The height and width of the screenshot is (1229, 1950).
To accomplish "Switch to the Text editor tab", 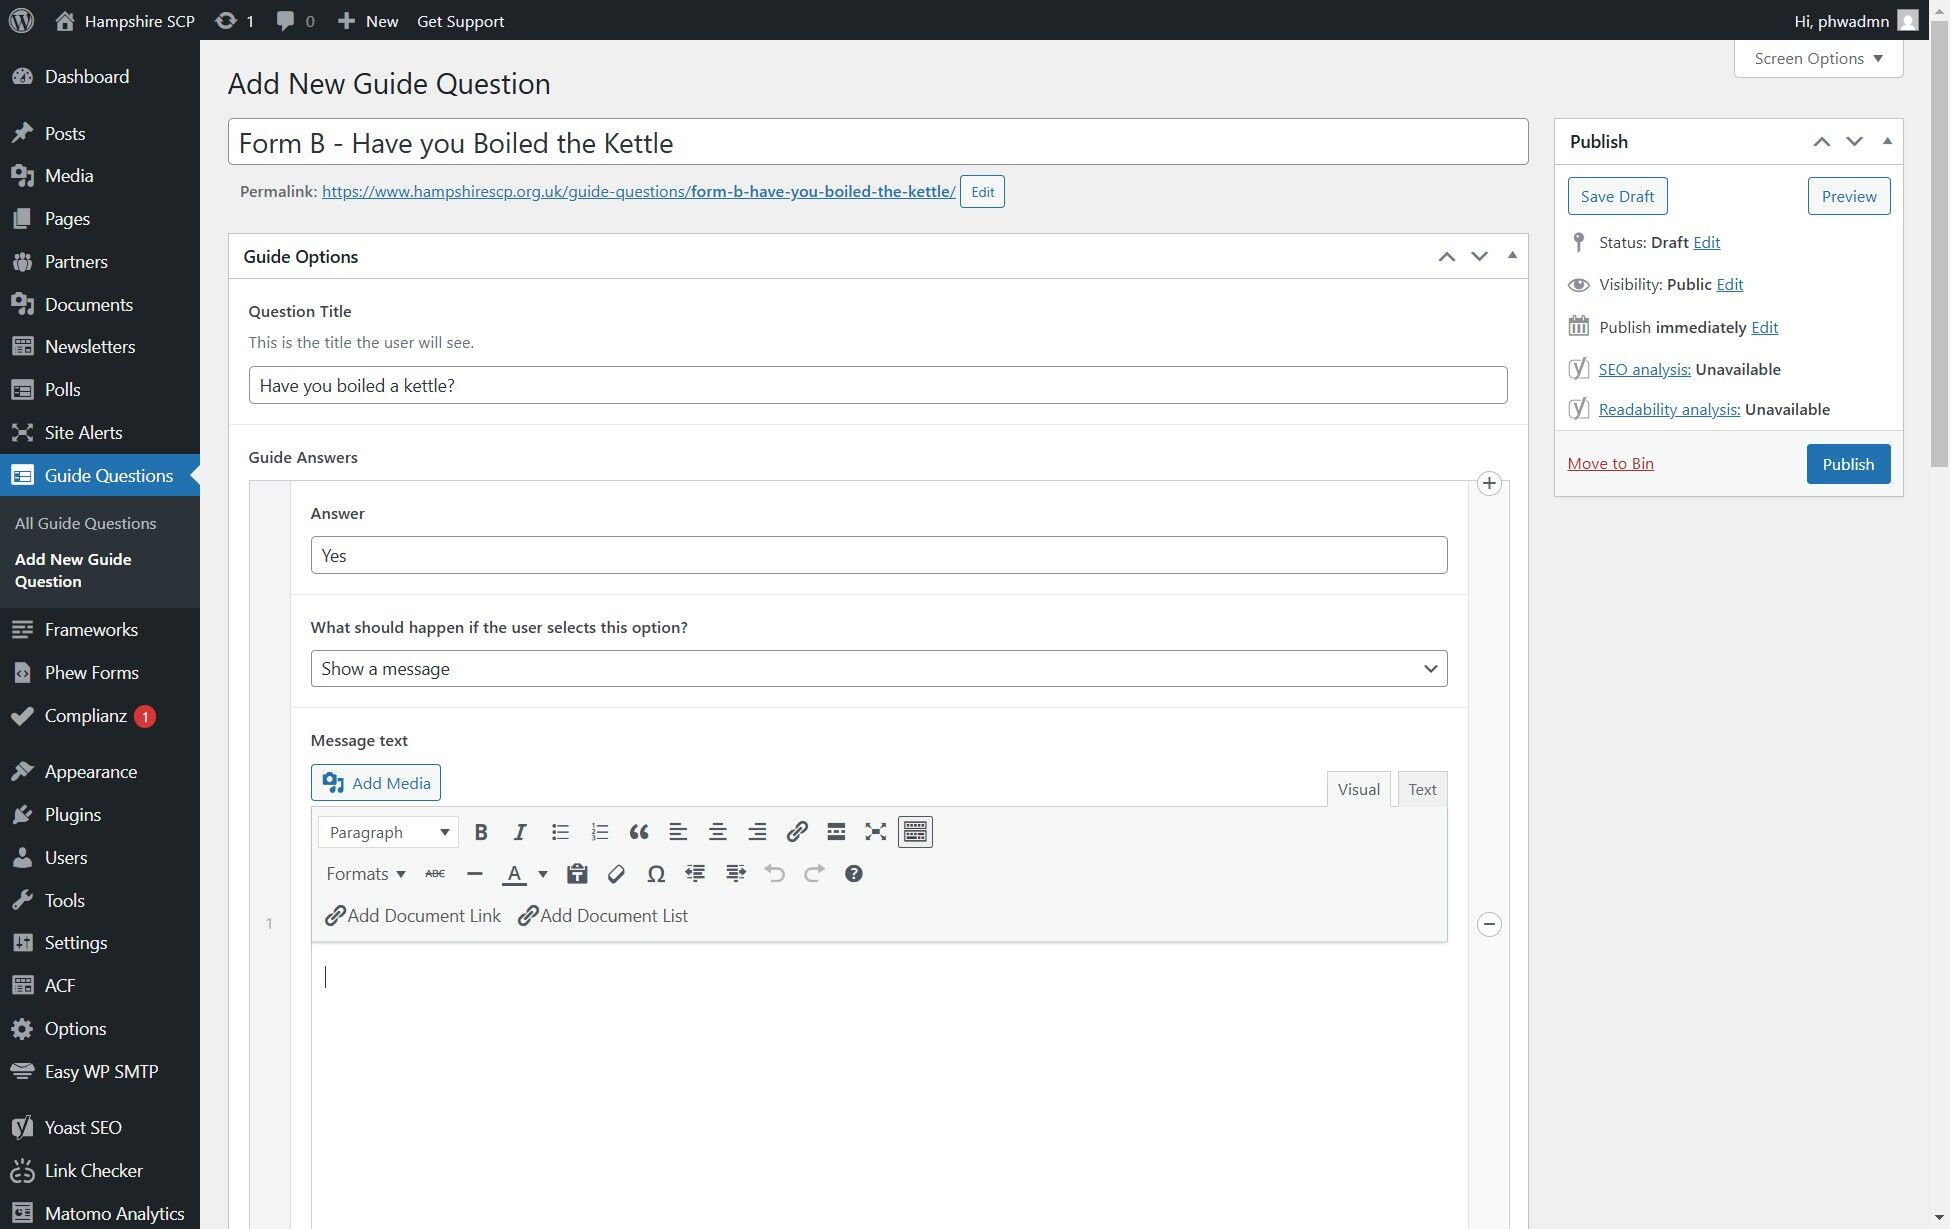I will coord(1421,789).
